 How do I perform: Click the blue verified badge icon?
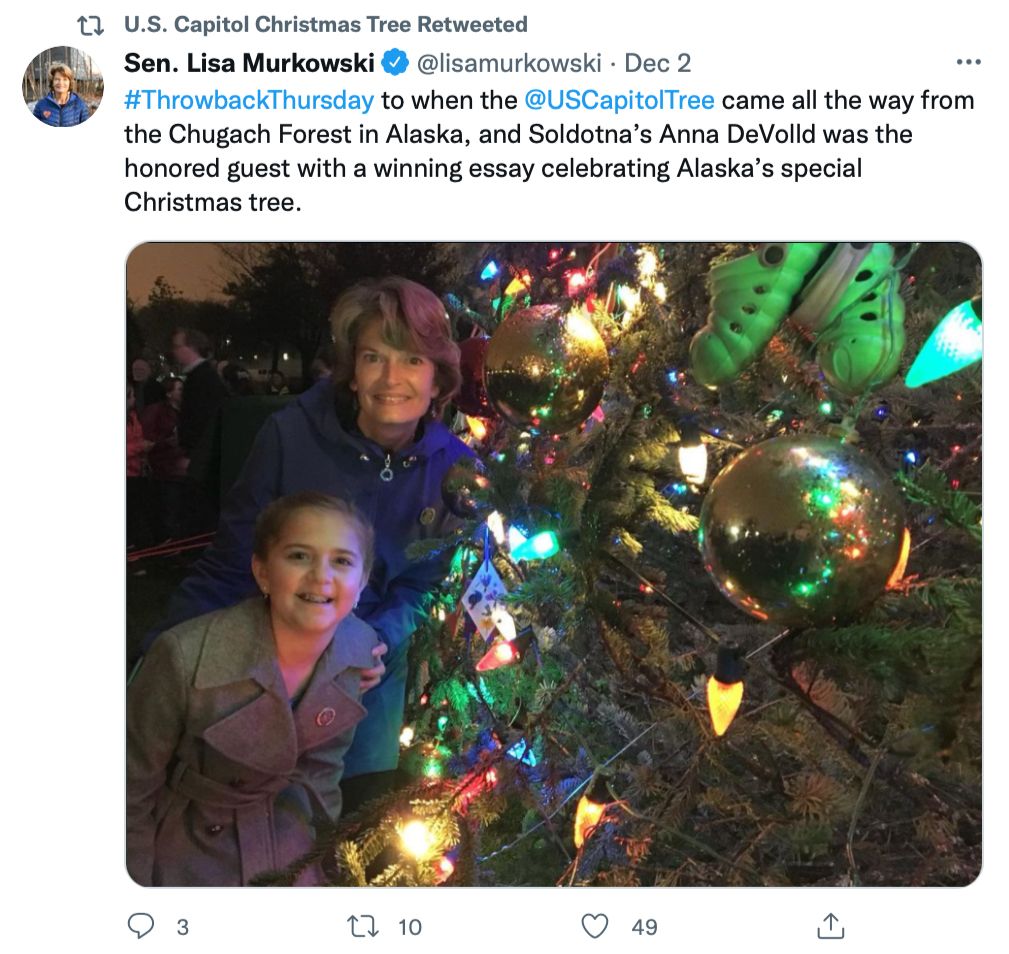click(x=396, y=63)
